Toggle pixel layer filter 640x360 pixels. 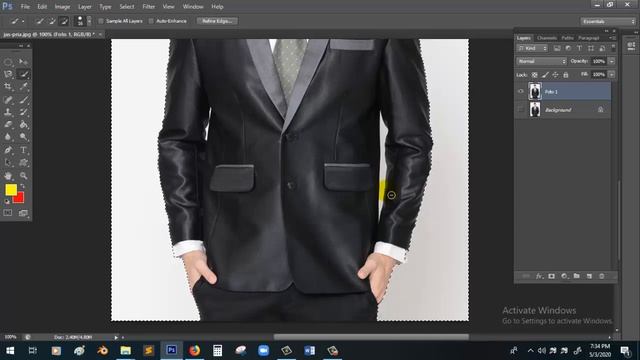(x=557, y=48)
